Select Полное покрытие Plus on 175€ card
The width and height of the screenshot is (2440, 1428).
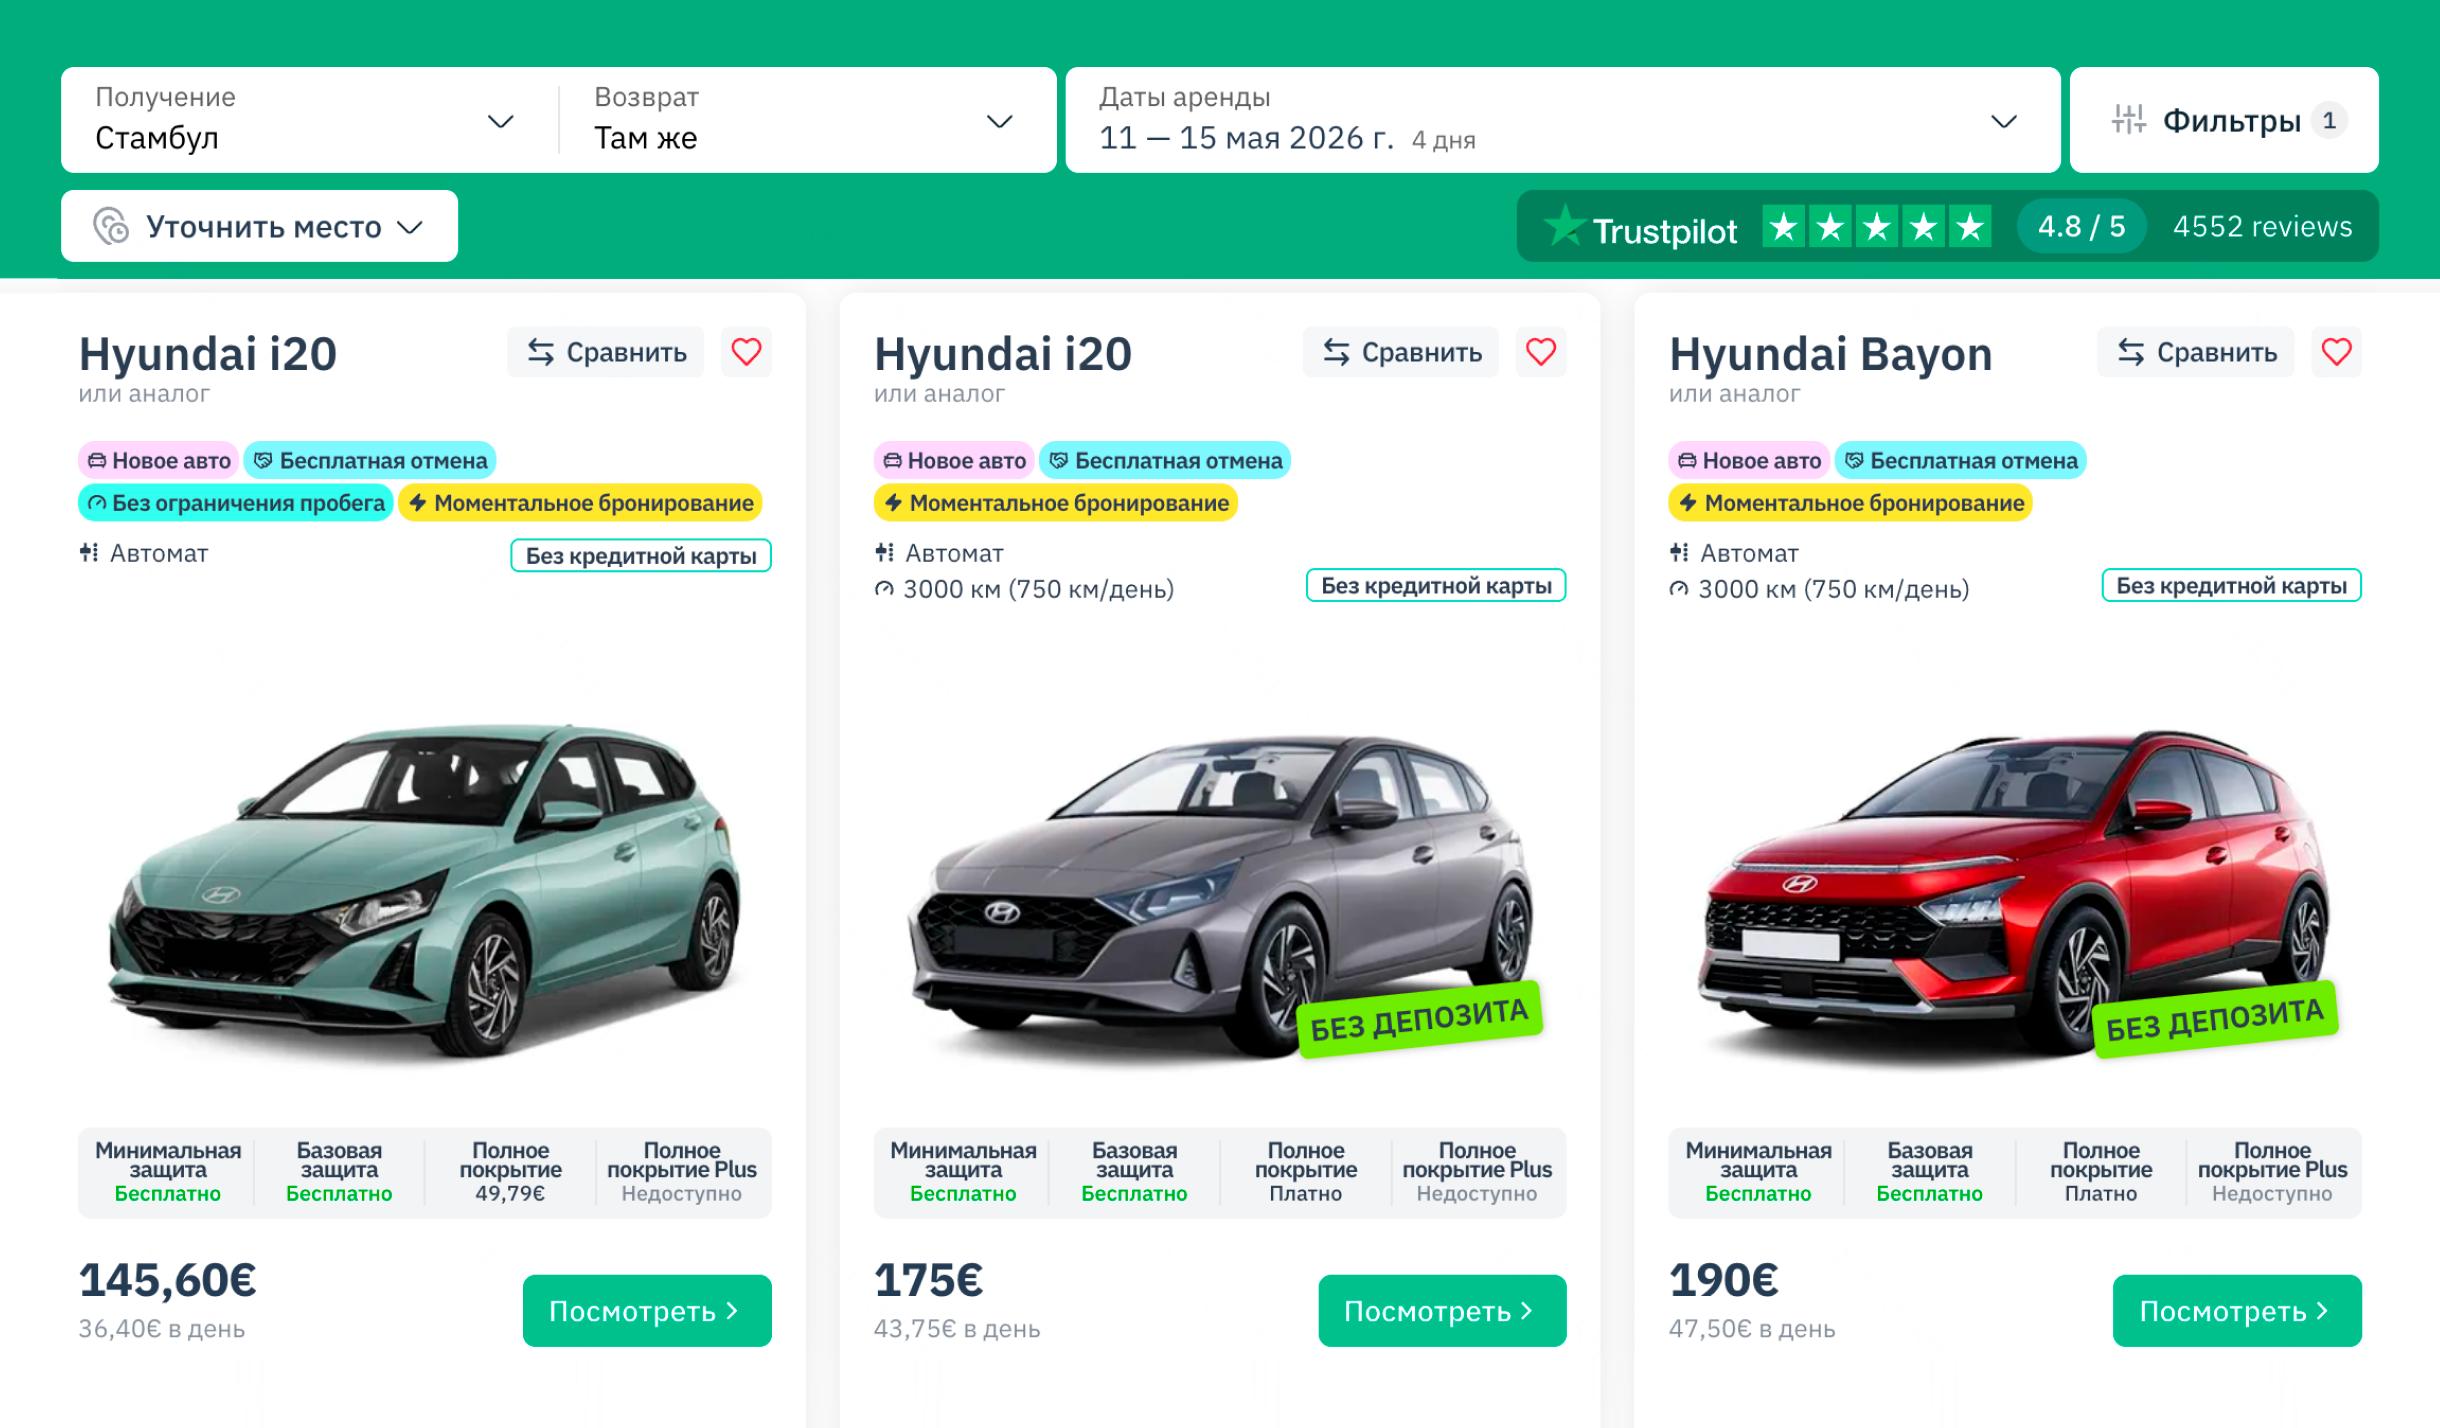coord(1477,1171)
